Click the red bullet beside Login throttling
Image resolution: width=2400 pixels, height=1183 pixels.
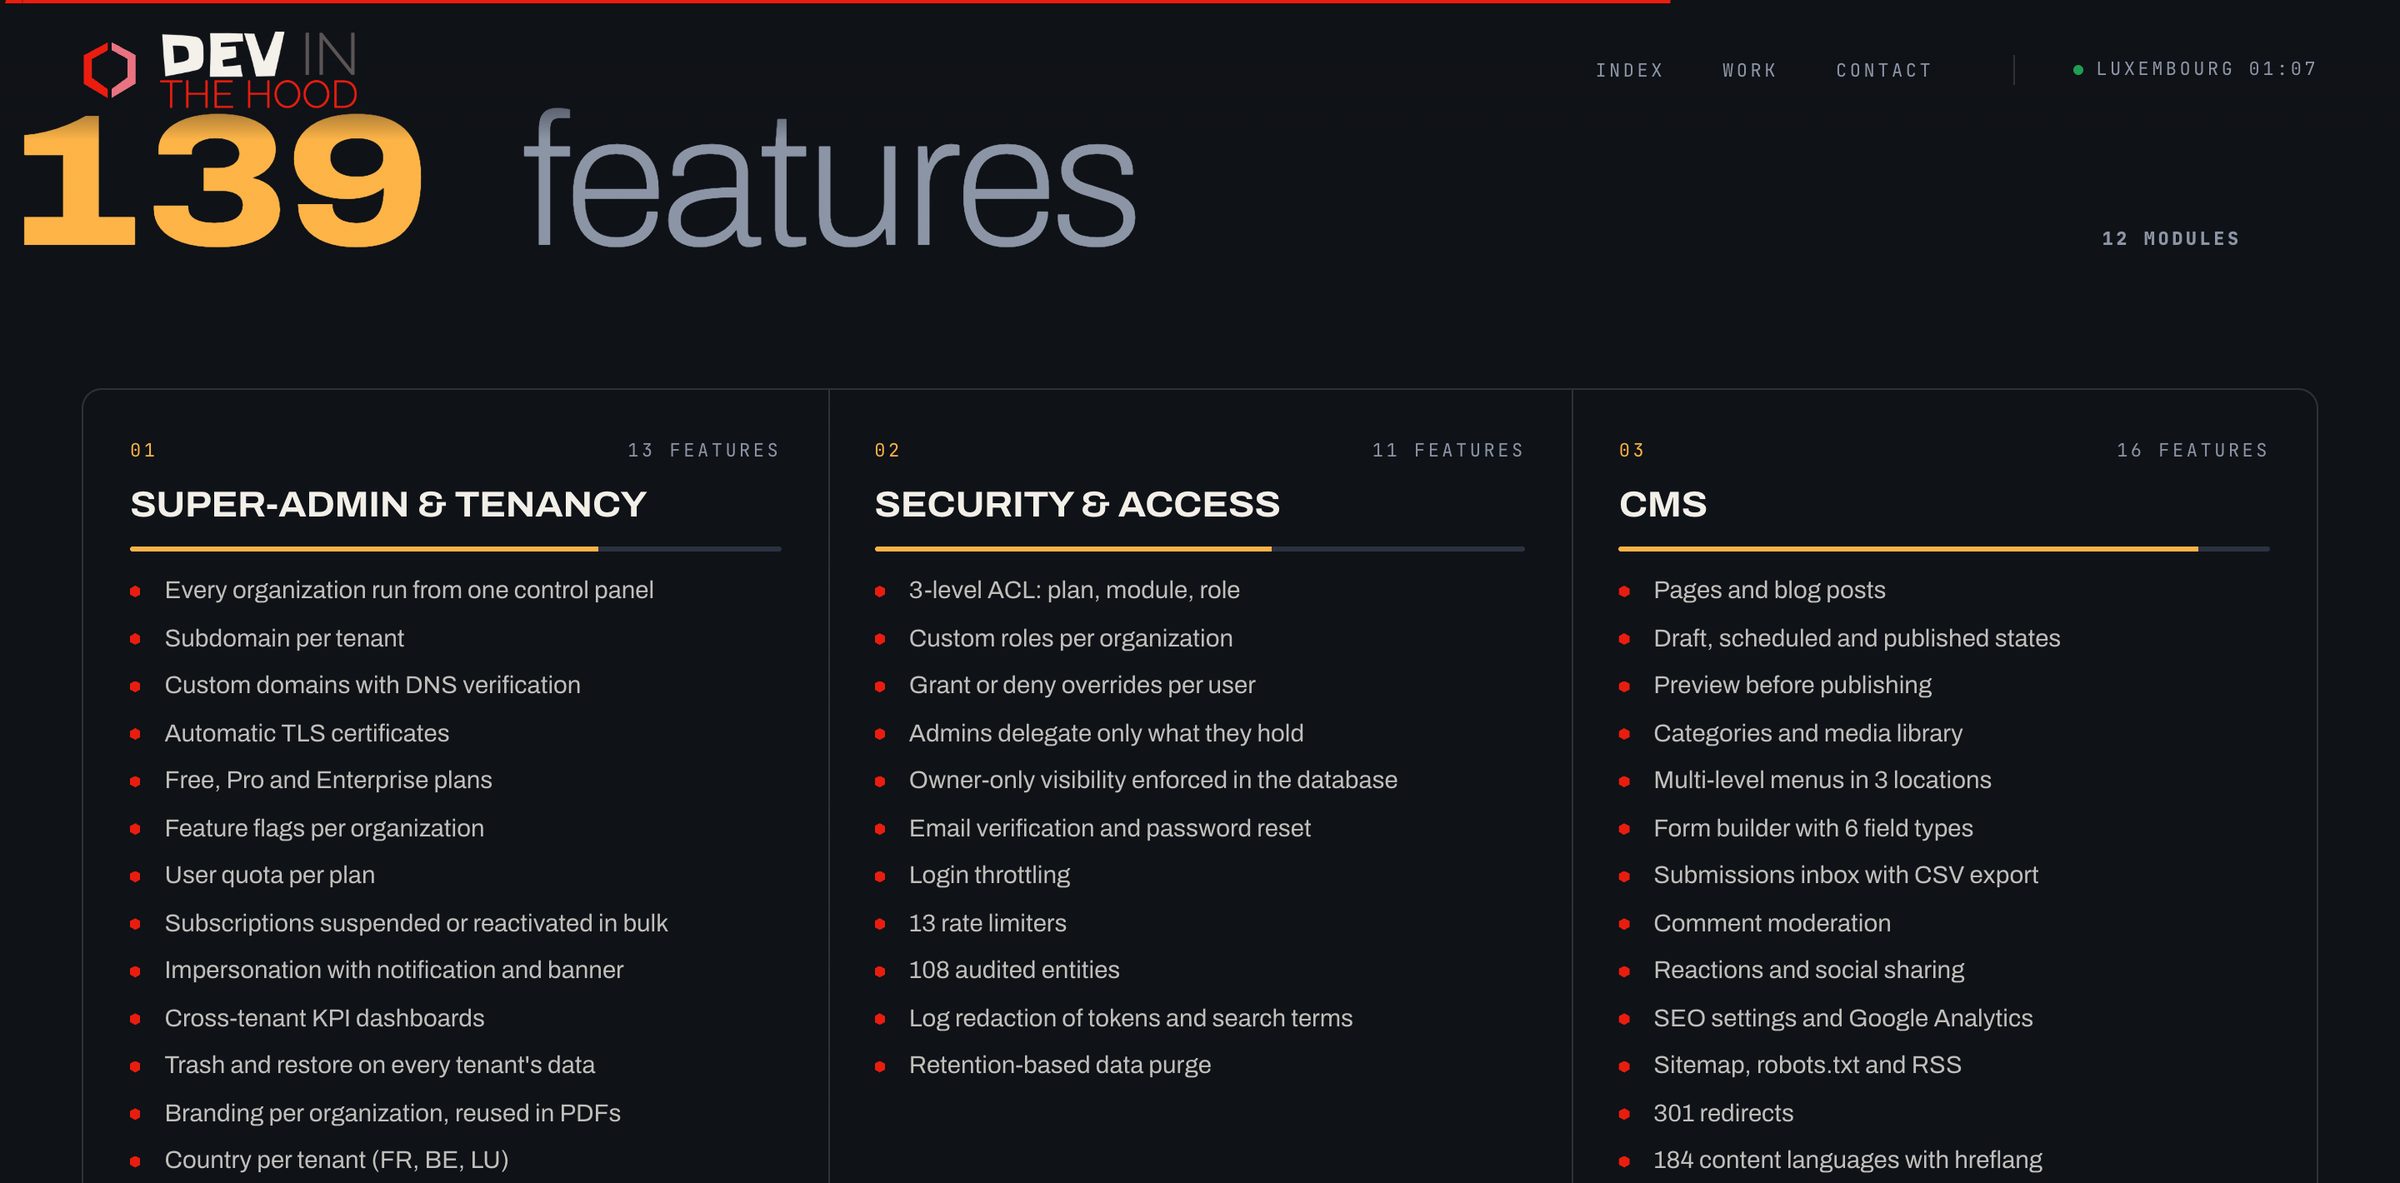tap(880, 877)
